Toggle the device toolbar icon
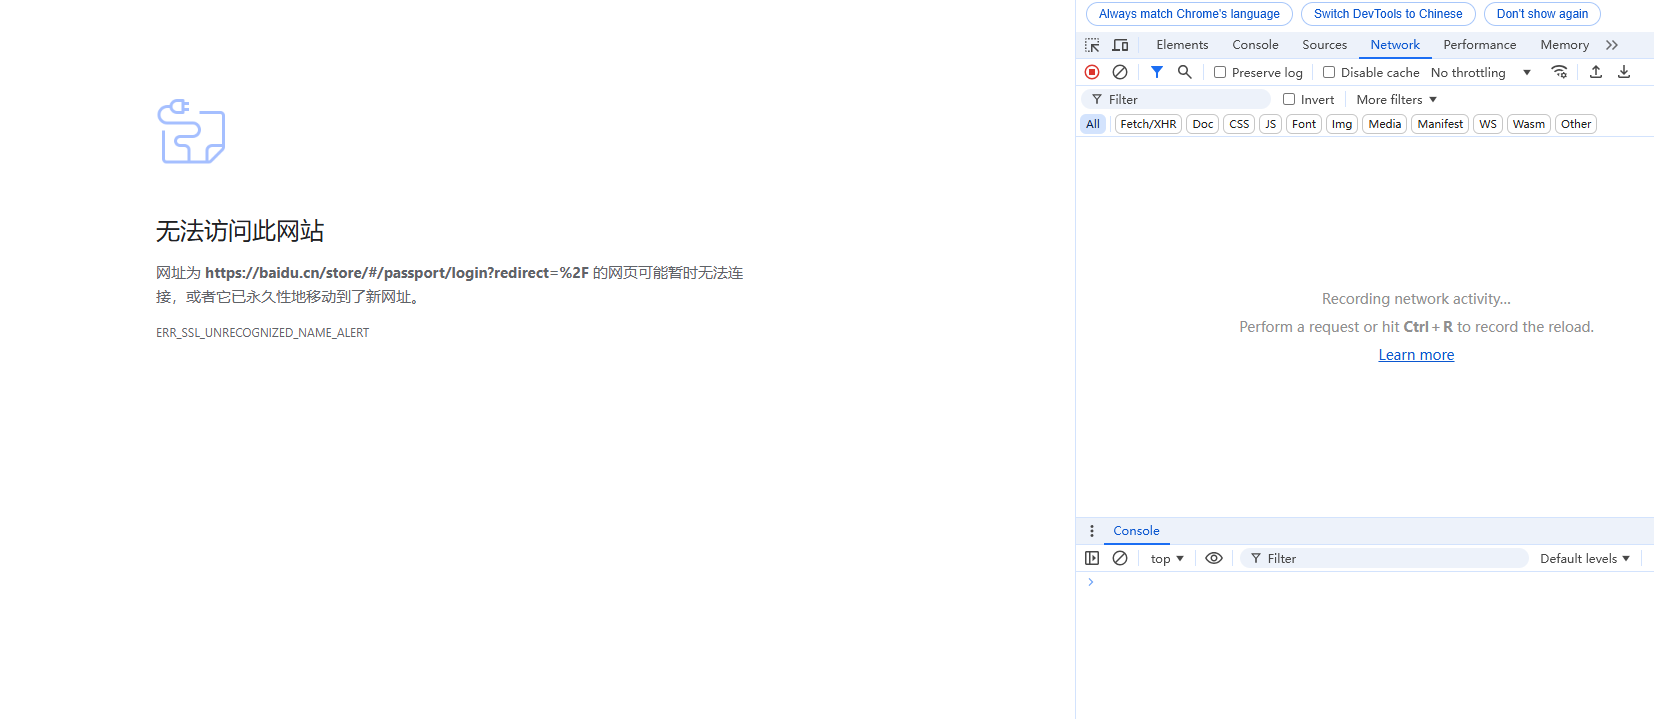 1120,45
